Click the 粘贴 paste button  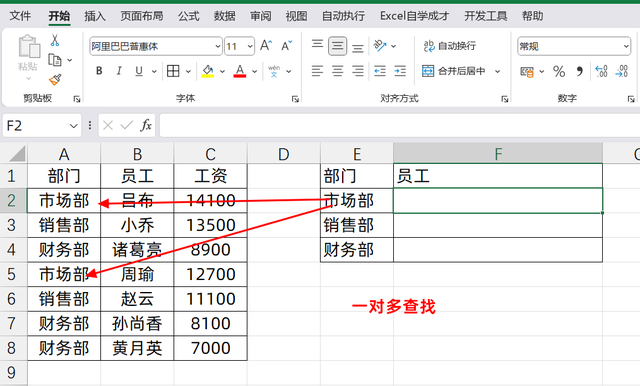click(x=28, y=57)
